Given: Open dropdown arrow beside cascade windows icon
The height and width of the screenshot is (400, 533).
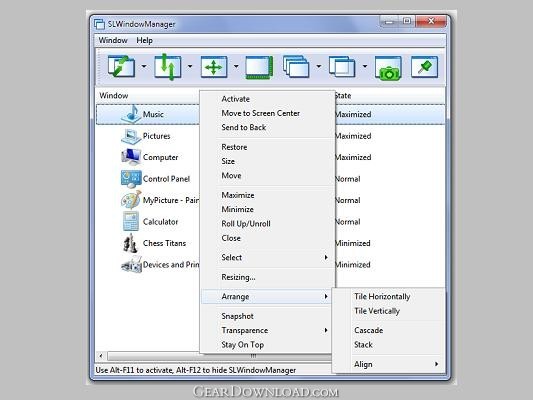Looking at the screenshot, I should [x=319, y=66].
